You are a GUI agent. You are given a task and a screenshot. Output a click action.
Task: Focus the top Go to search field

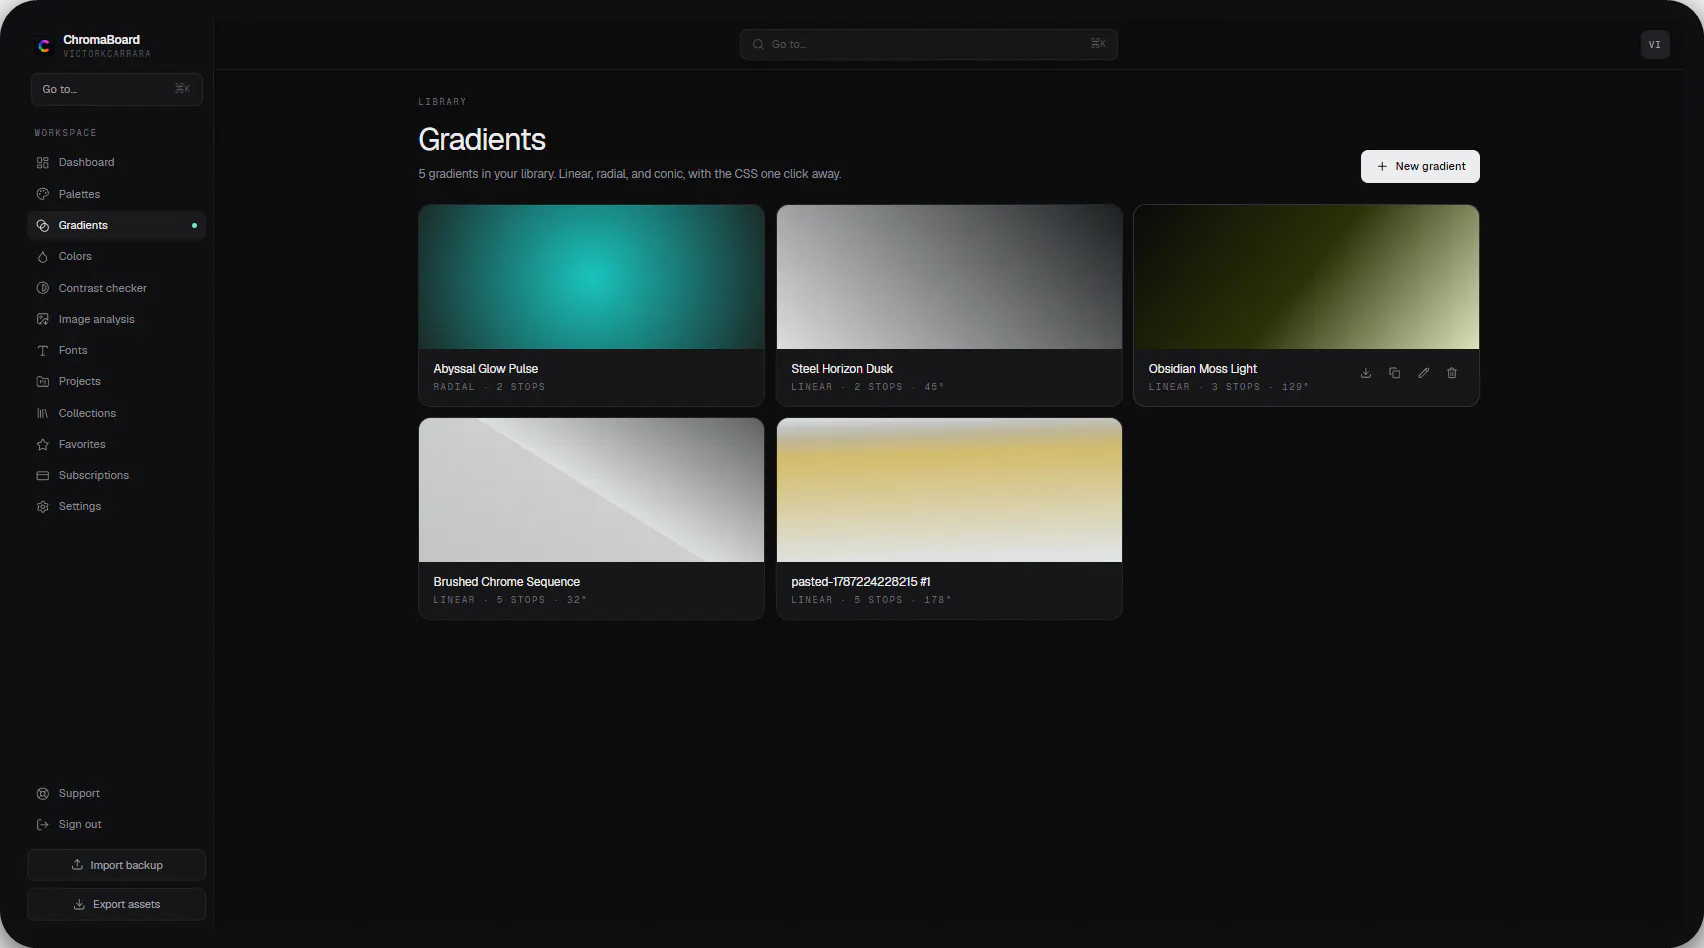point(928,44)
